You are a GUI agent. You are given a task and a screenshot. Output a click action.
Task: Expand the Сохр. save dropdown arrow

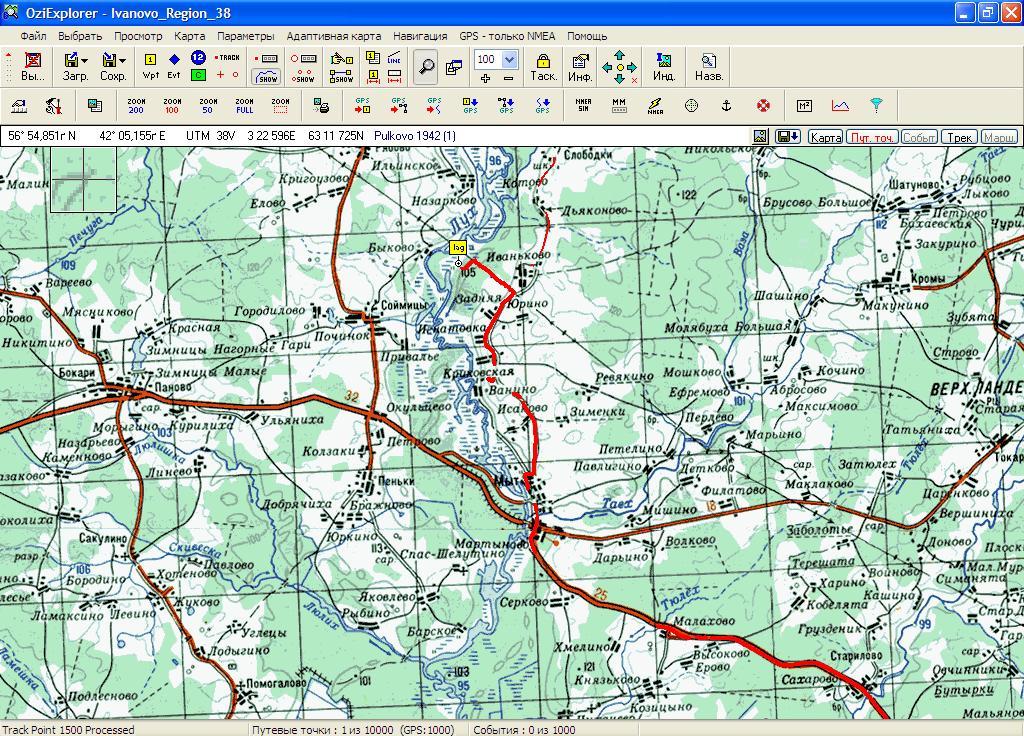122,60
